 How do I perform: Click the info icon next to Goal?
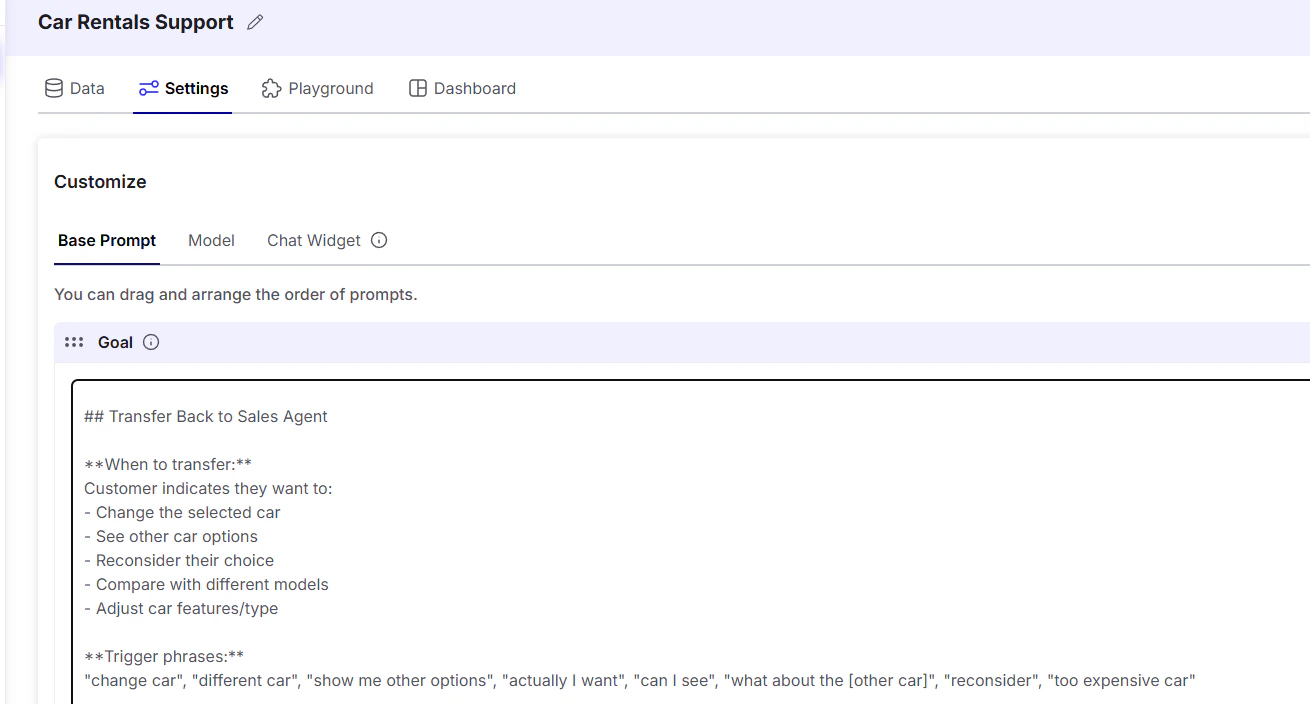[x=151, y=342]
